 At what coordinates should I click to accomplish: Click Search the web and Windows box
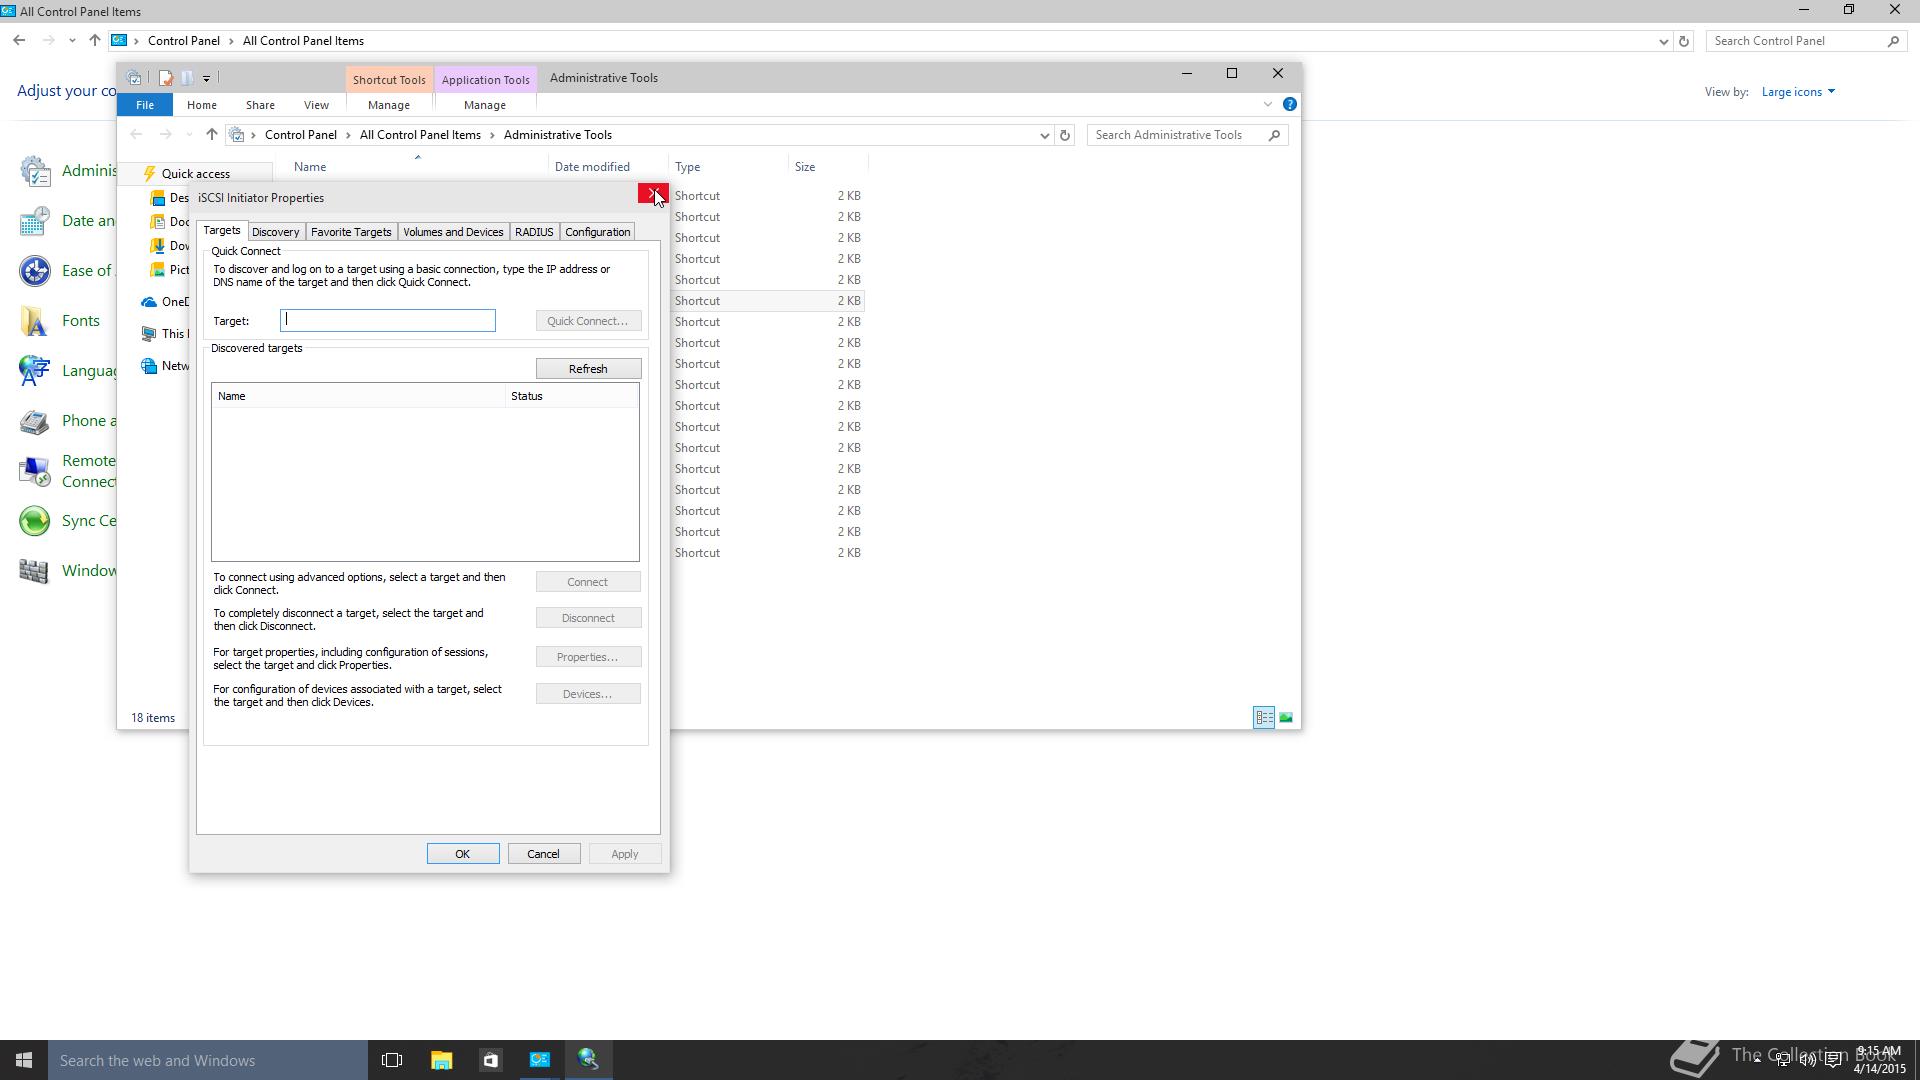[x=208, y=1060]
